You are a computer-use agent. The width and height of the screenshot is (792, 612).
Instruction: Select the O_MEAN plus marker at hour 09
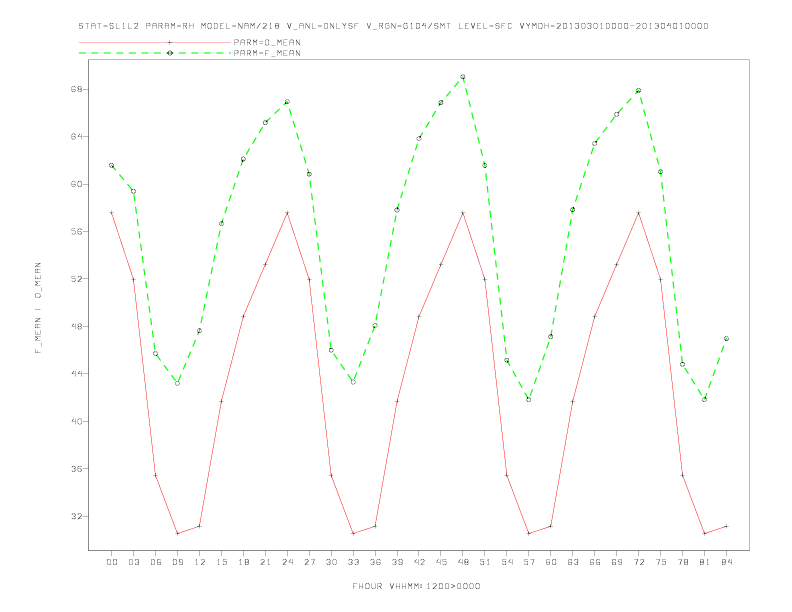177,533
